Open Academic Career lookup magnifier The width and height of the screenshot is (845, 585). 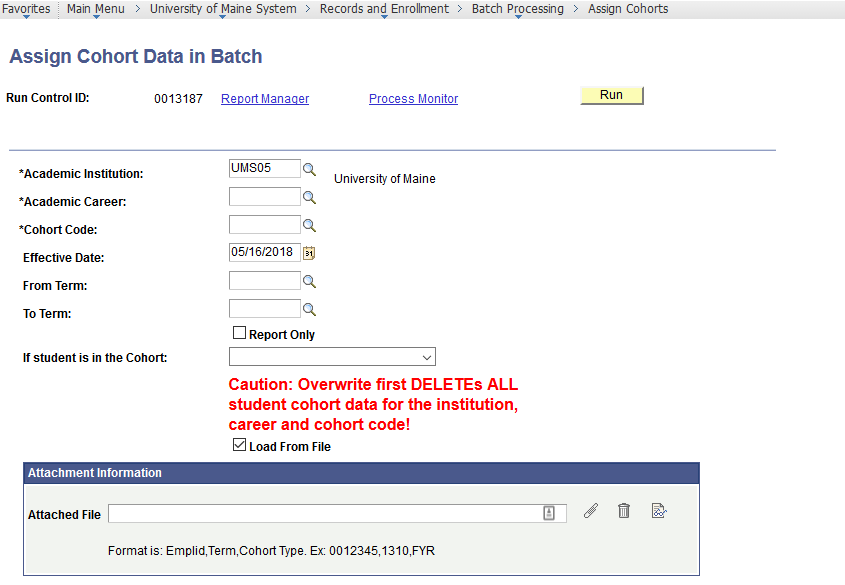point(309,198)
